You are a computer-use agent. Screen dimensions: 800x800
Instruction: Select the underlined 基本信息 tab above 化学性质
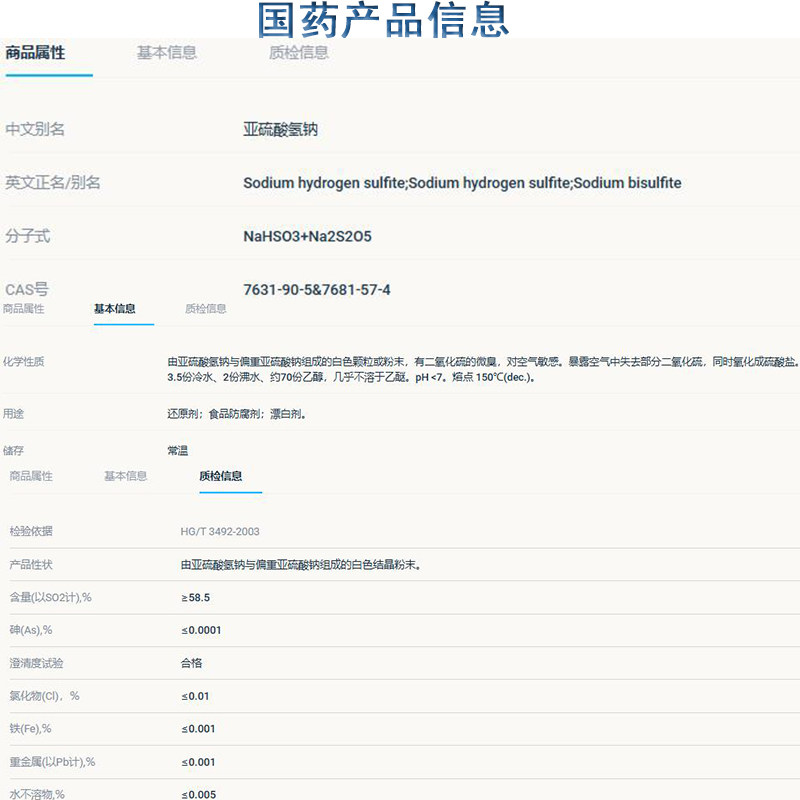[x=115, y=309]
